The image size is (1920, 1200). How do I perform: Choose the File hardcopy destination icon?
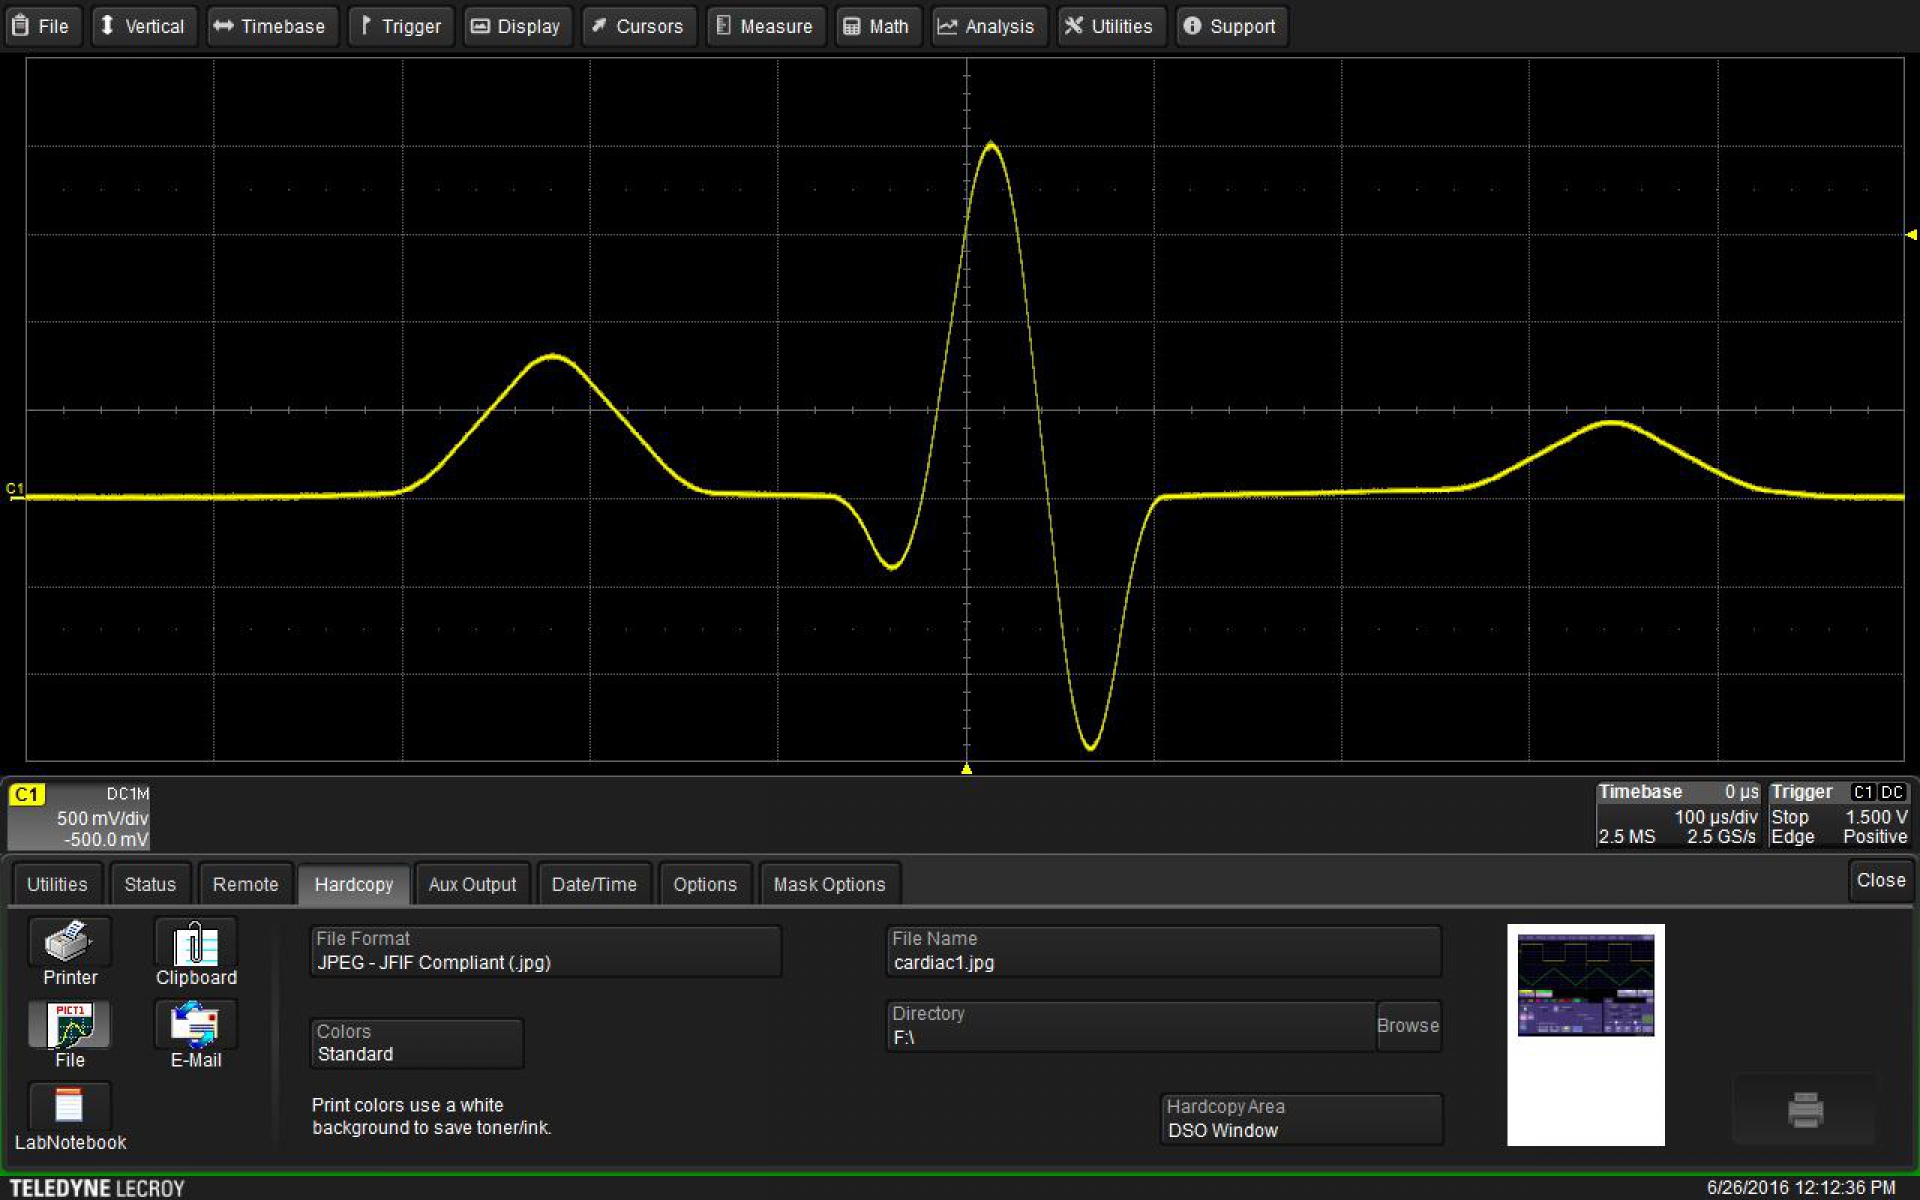coord(69,1026)
